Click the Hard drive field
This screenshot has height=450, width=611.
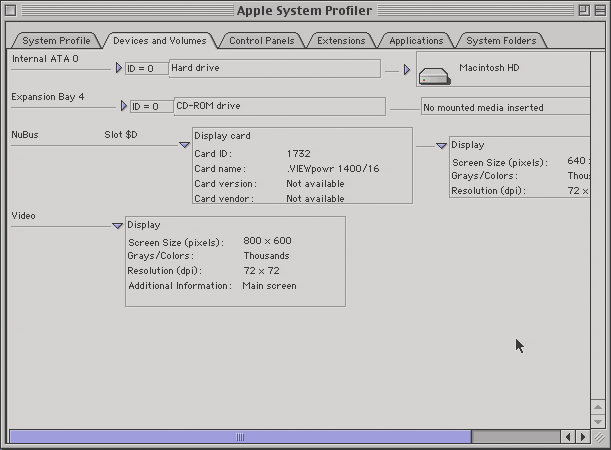[x=275, y=68]
